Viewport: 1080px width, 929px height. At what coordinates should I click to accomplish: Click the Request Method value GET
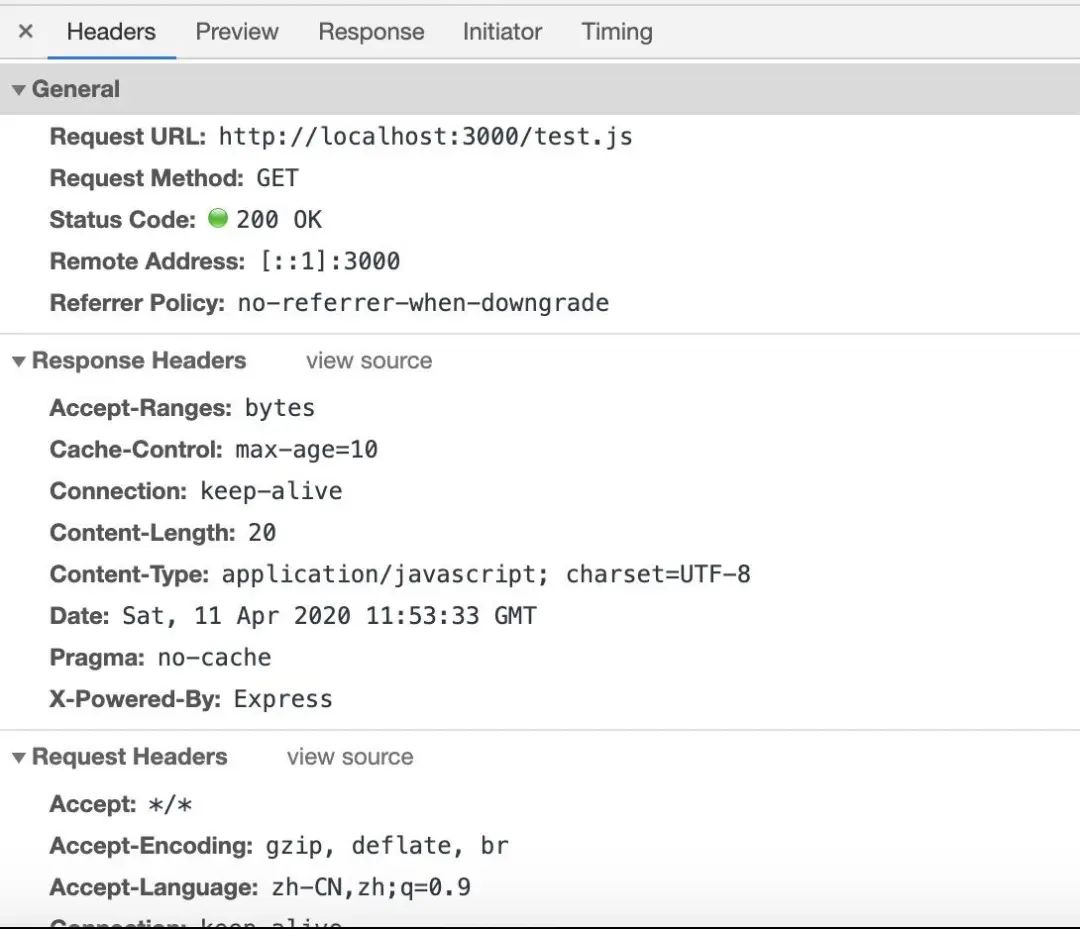278,178
